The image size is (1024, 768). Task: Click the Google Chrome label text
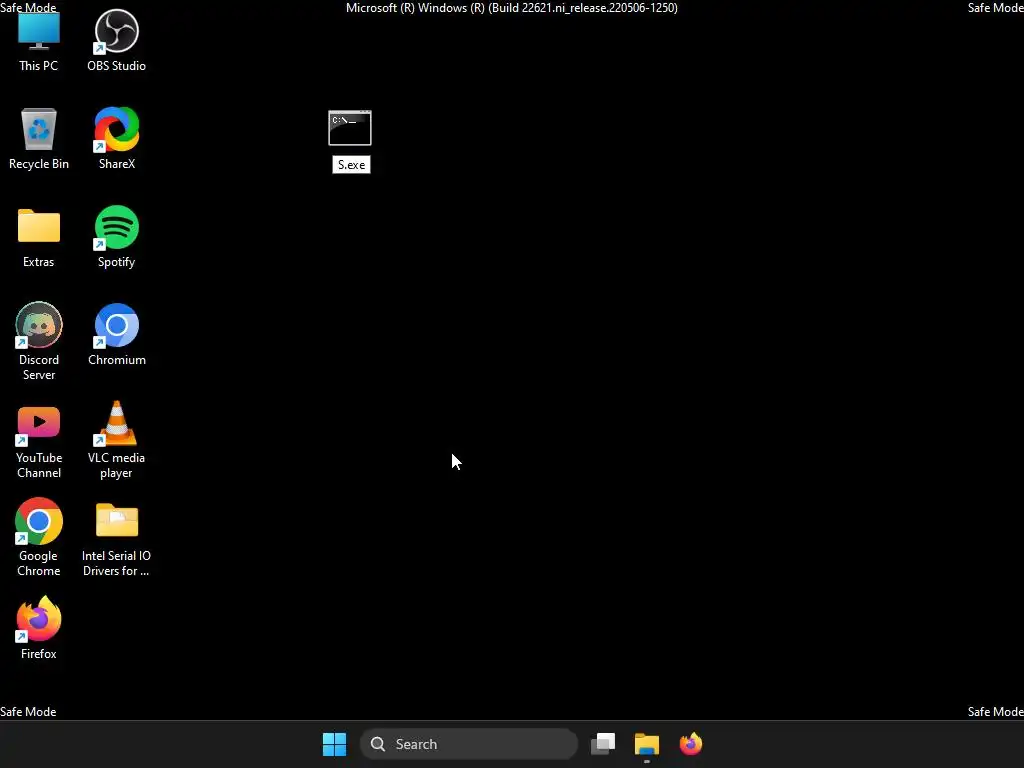tap(39, 563)
